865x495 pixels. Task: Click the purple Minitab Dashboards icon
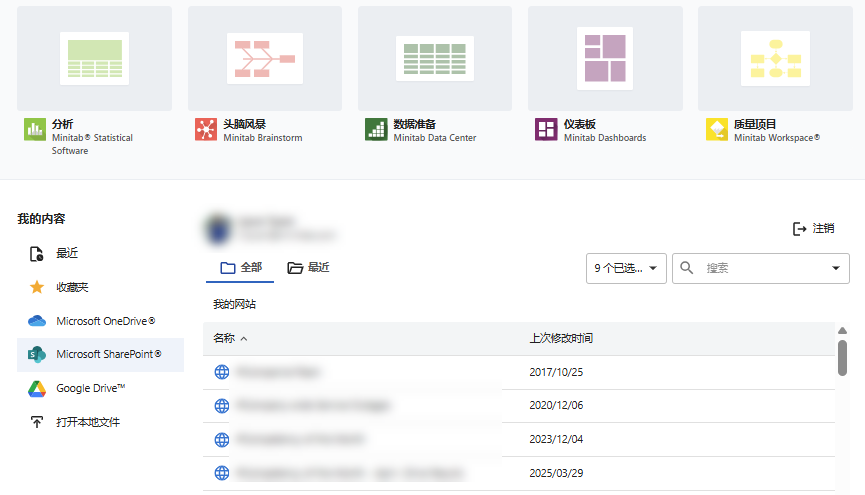(546, 130)
